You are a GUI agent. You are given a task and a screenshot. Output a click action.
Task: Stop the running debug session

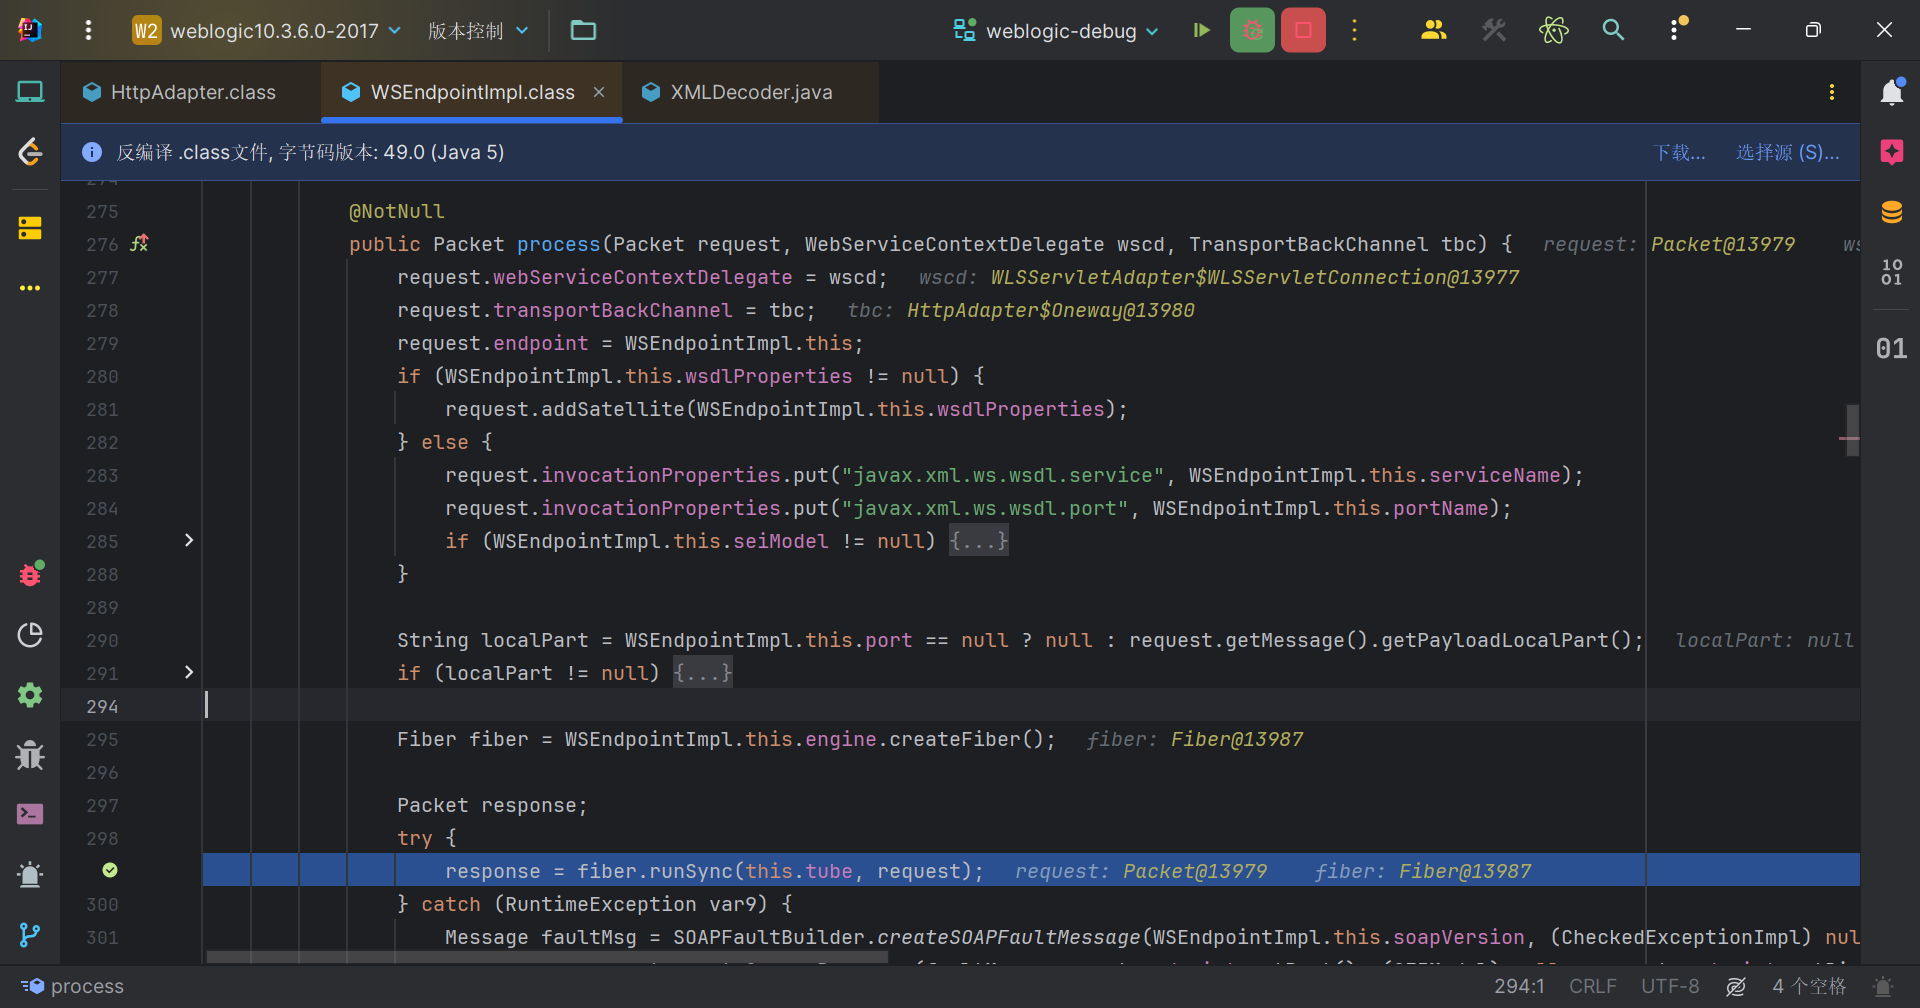(1303, 30)
